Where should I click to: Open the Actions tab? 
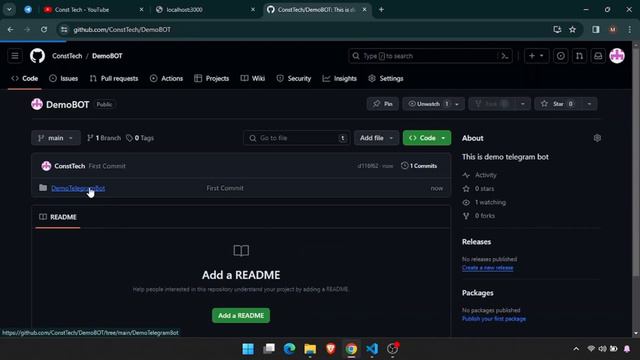167,78
